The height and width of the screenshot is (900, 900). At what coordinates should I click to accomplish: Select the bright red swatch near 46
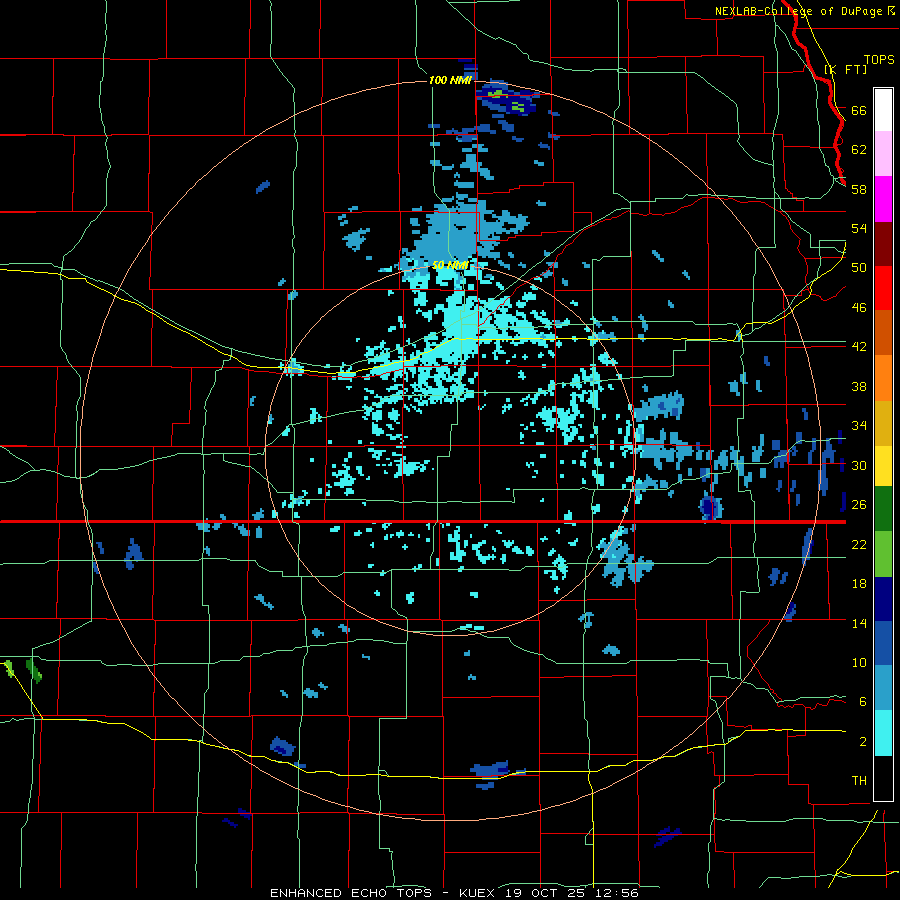tap(883, 288)
